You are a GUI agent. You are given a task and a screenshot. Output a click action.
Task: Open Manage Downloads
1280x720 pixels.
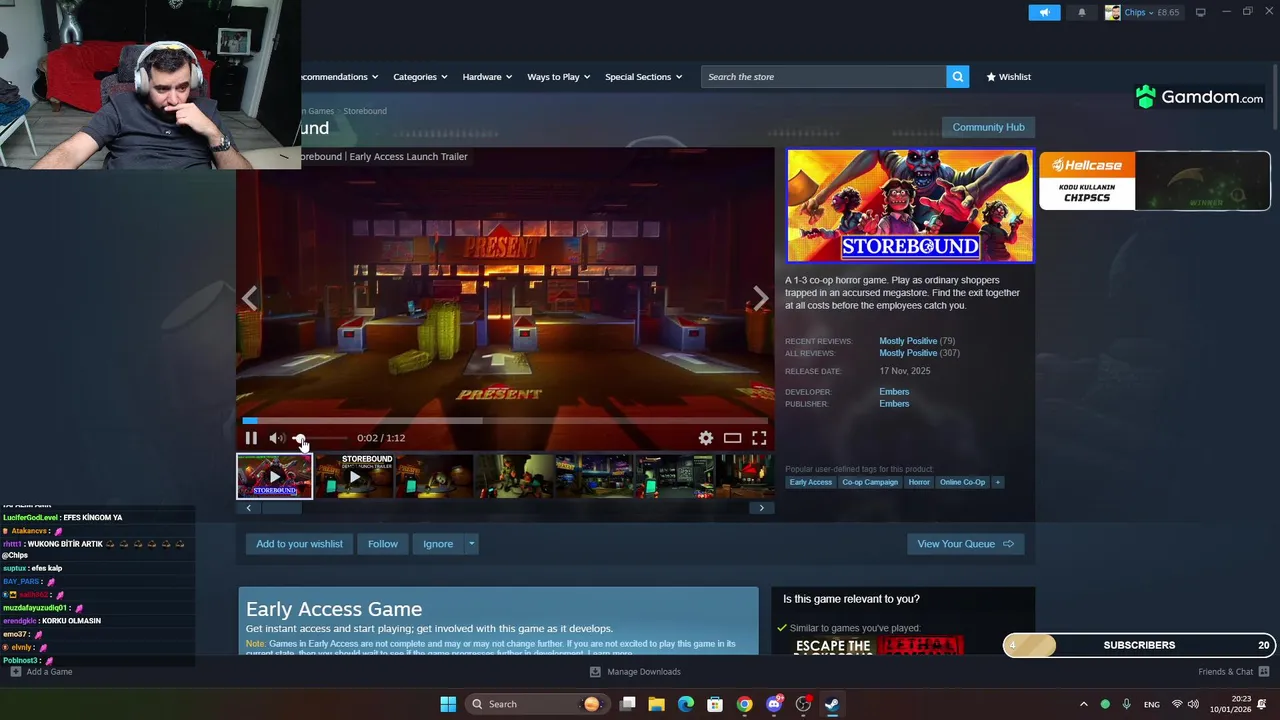(635, 672)
